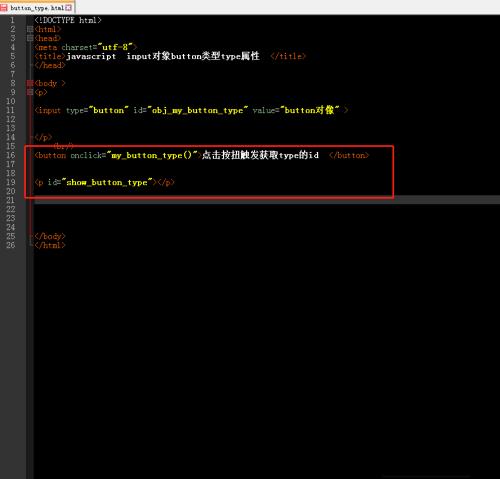Collapse the html tag fold marker
The height and width of the screenshot is (479, 500).
[x=30, y=29]
